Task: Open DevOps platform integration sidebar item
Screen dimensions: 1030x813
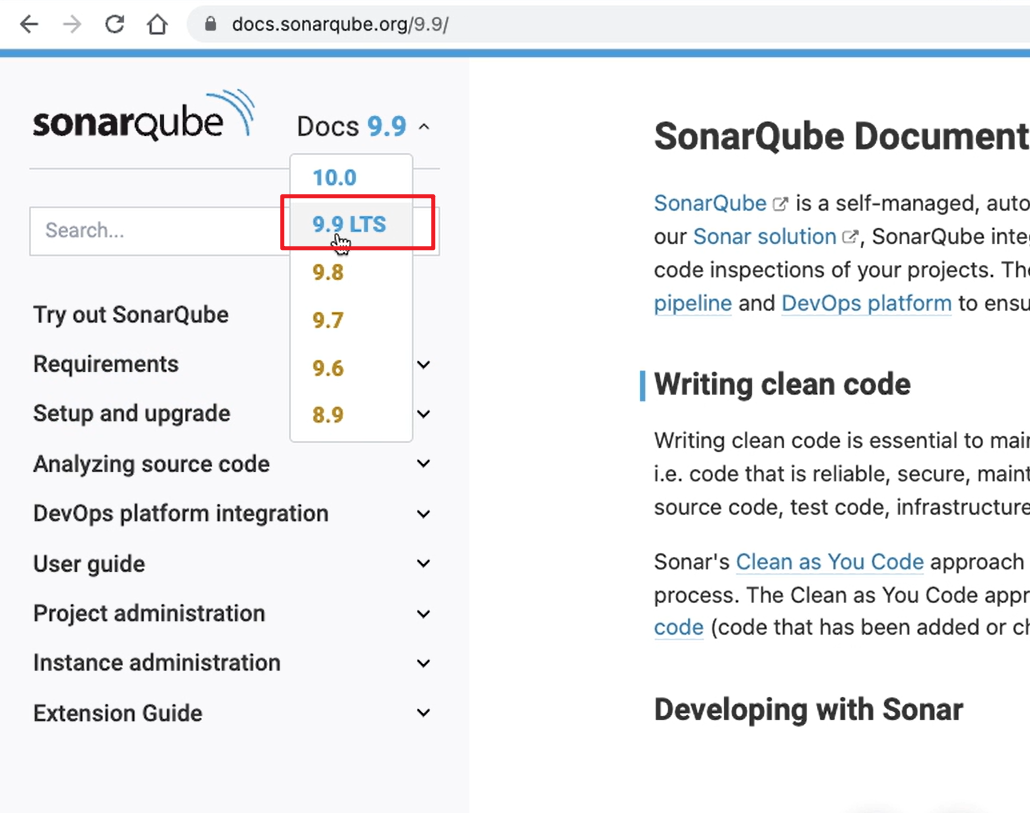Action: 181,514
